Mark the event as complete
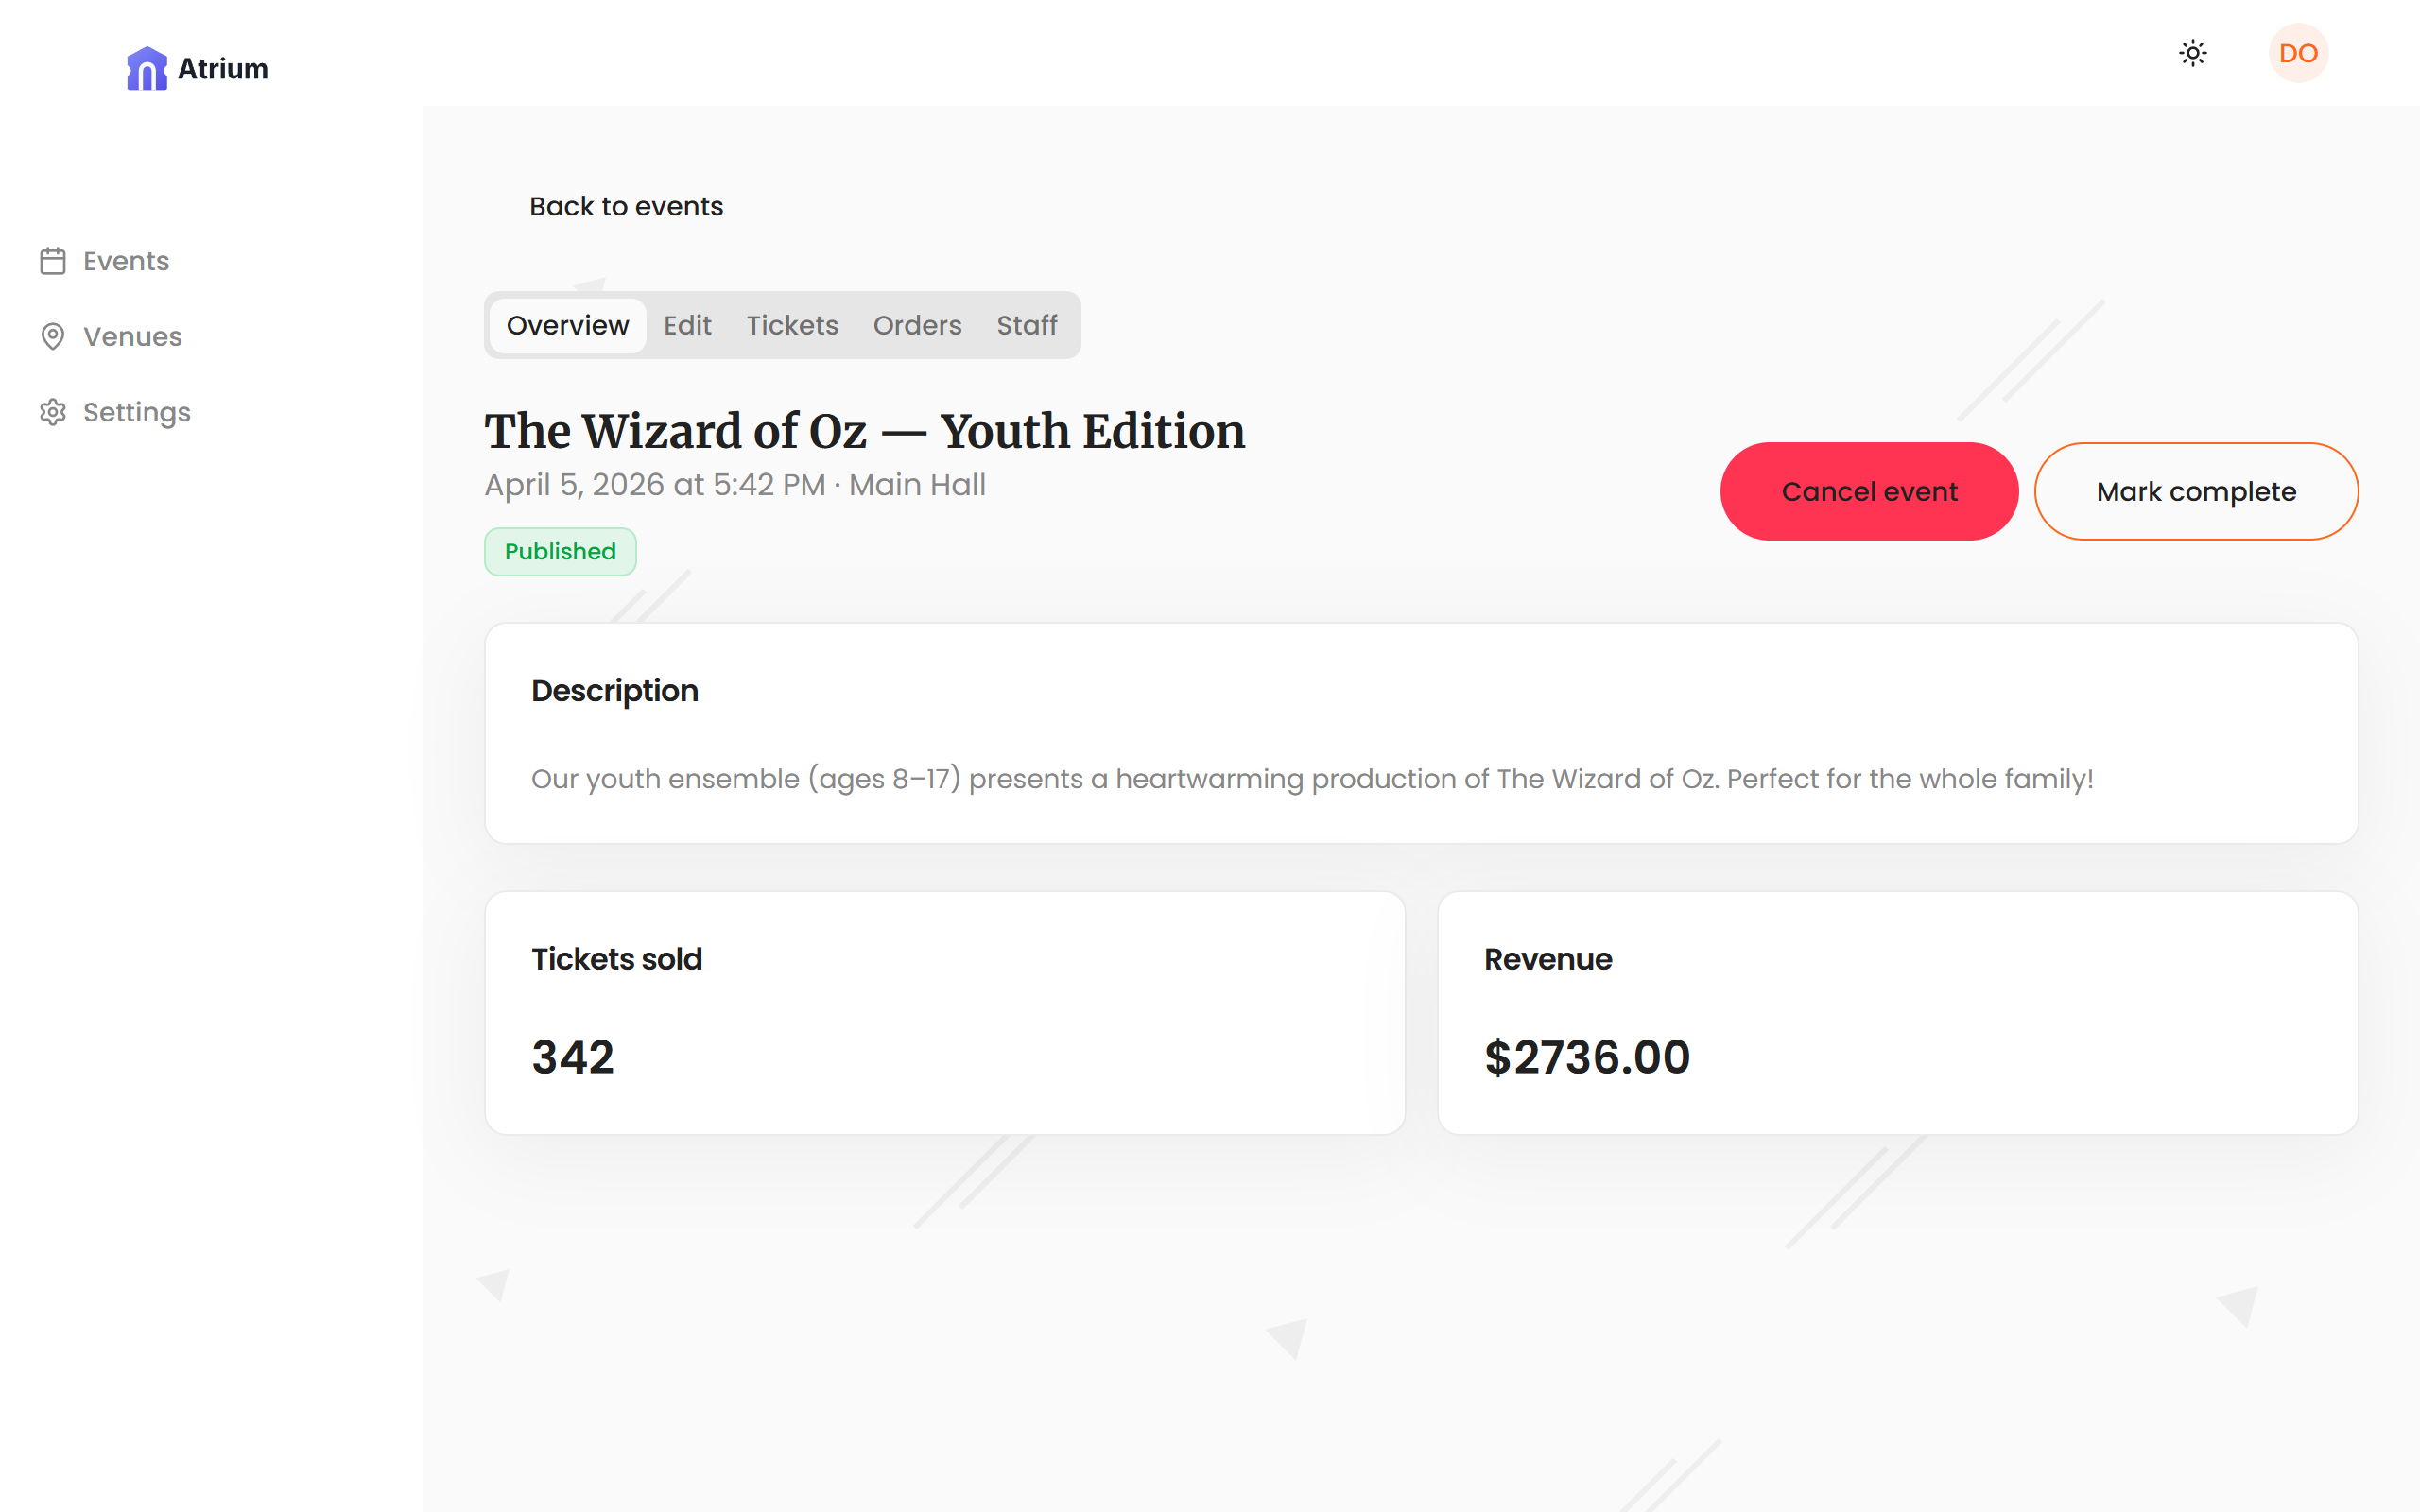 (x=2196, y=491)
